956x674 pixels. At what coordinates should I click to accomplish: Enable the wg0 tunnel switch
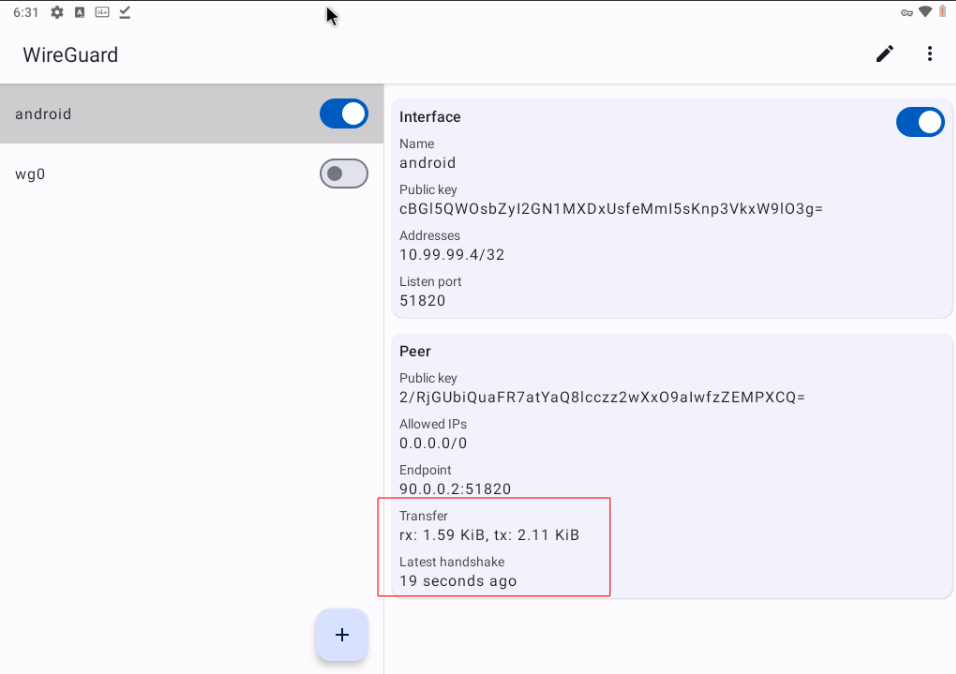click(344, 174)
